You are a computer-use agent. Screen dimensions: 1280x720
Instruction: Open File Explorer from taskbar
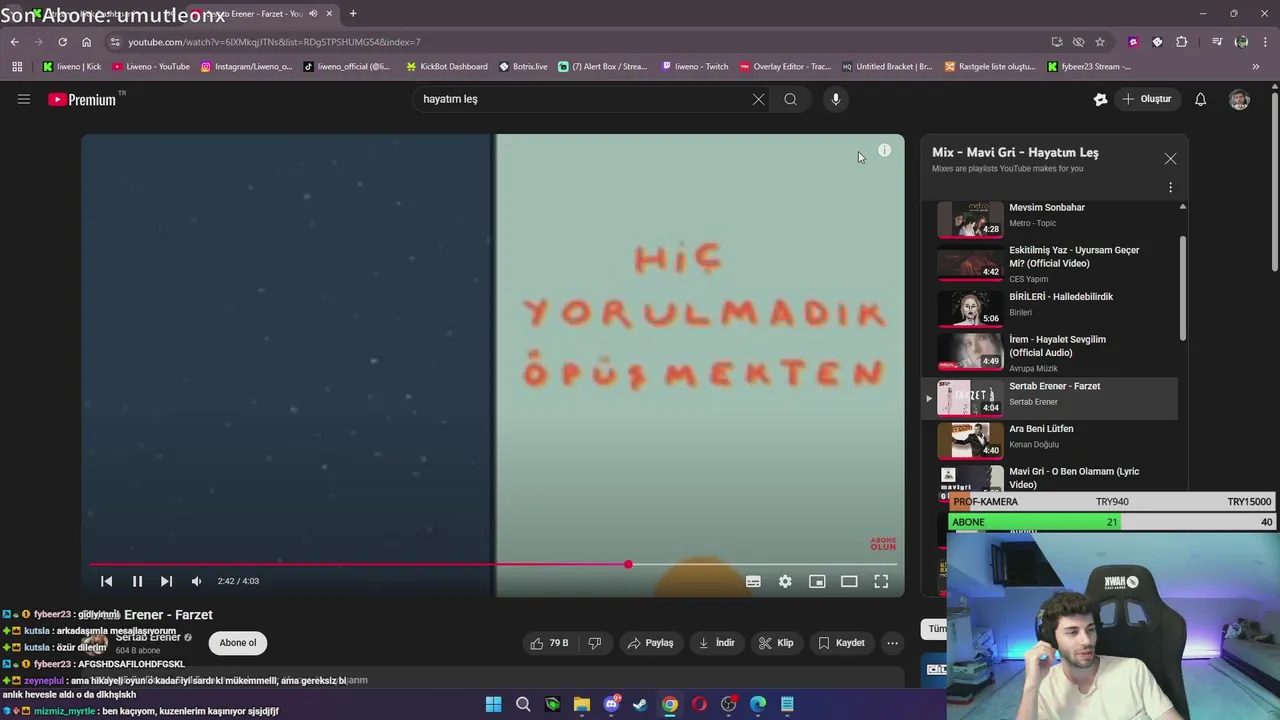[582, 704]
